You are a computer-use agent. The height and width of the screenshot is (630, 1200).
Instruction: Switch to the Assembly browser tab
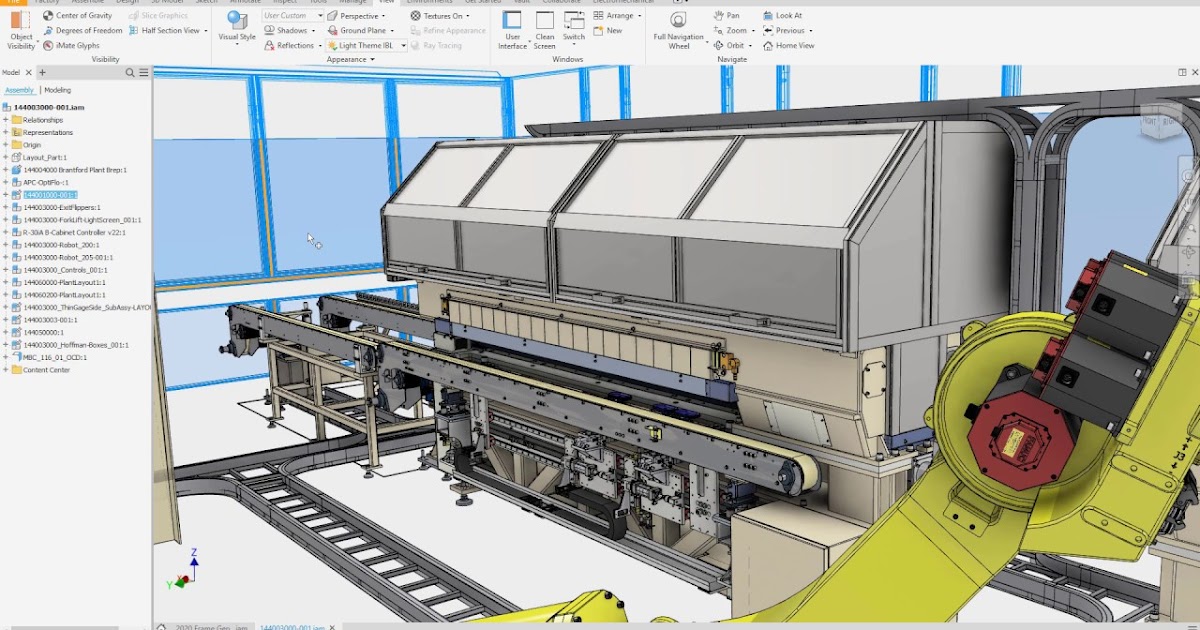(x=19, y=90)
